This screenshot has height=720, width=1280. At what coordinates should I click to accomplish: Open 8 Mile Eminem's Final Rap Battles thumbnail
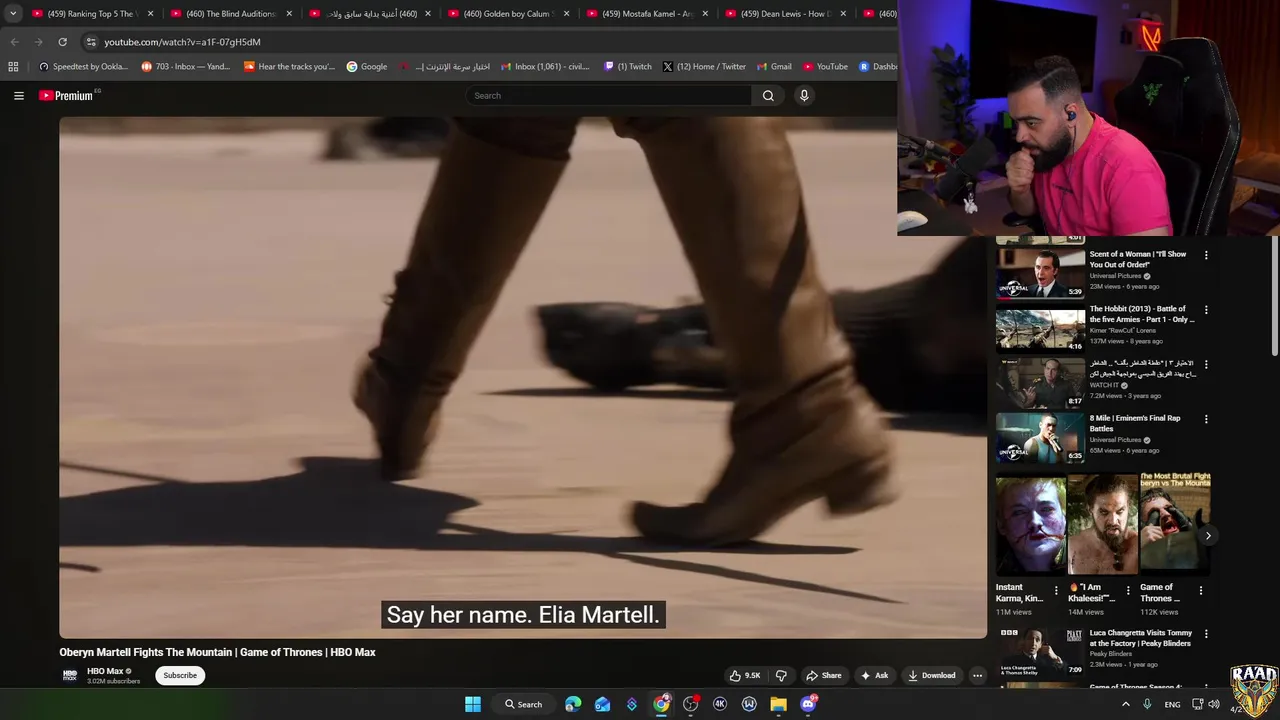click(1040, 437)
